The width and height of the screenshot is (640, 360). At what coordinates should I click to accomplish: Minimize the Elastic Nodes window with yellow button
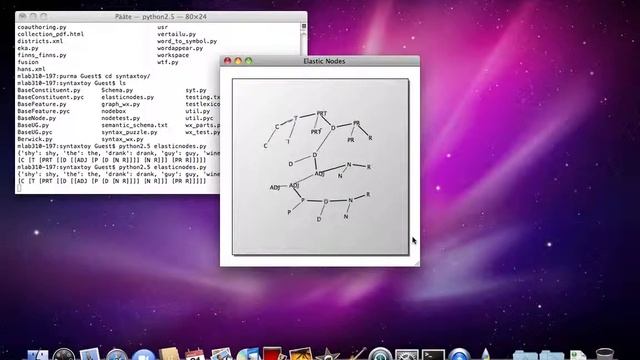click(x=238, y=61)
